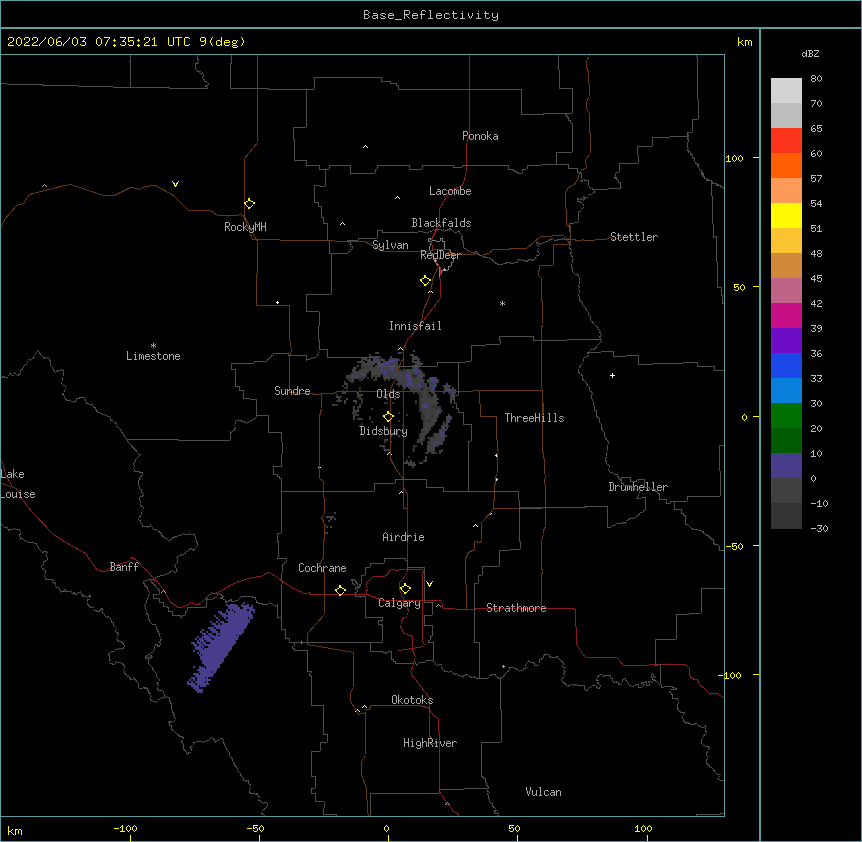Click the Cochrane label
The height and width of the screenshot is (842, 862).
tap(322, 568)
